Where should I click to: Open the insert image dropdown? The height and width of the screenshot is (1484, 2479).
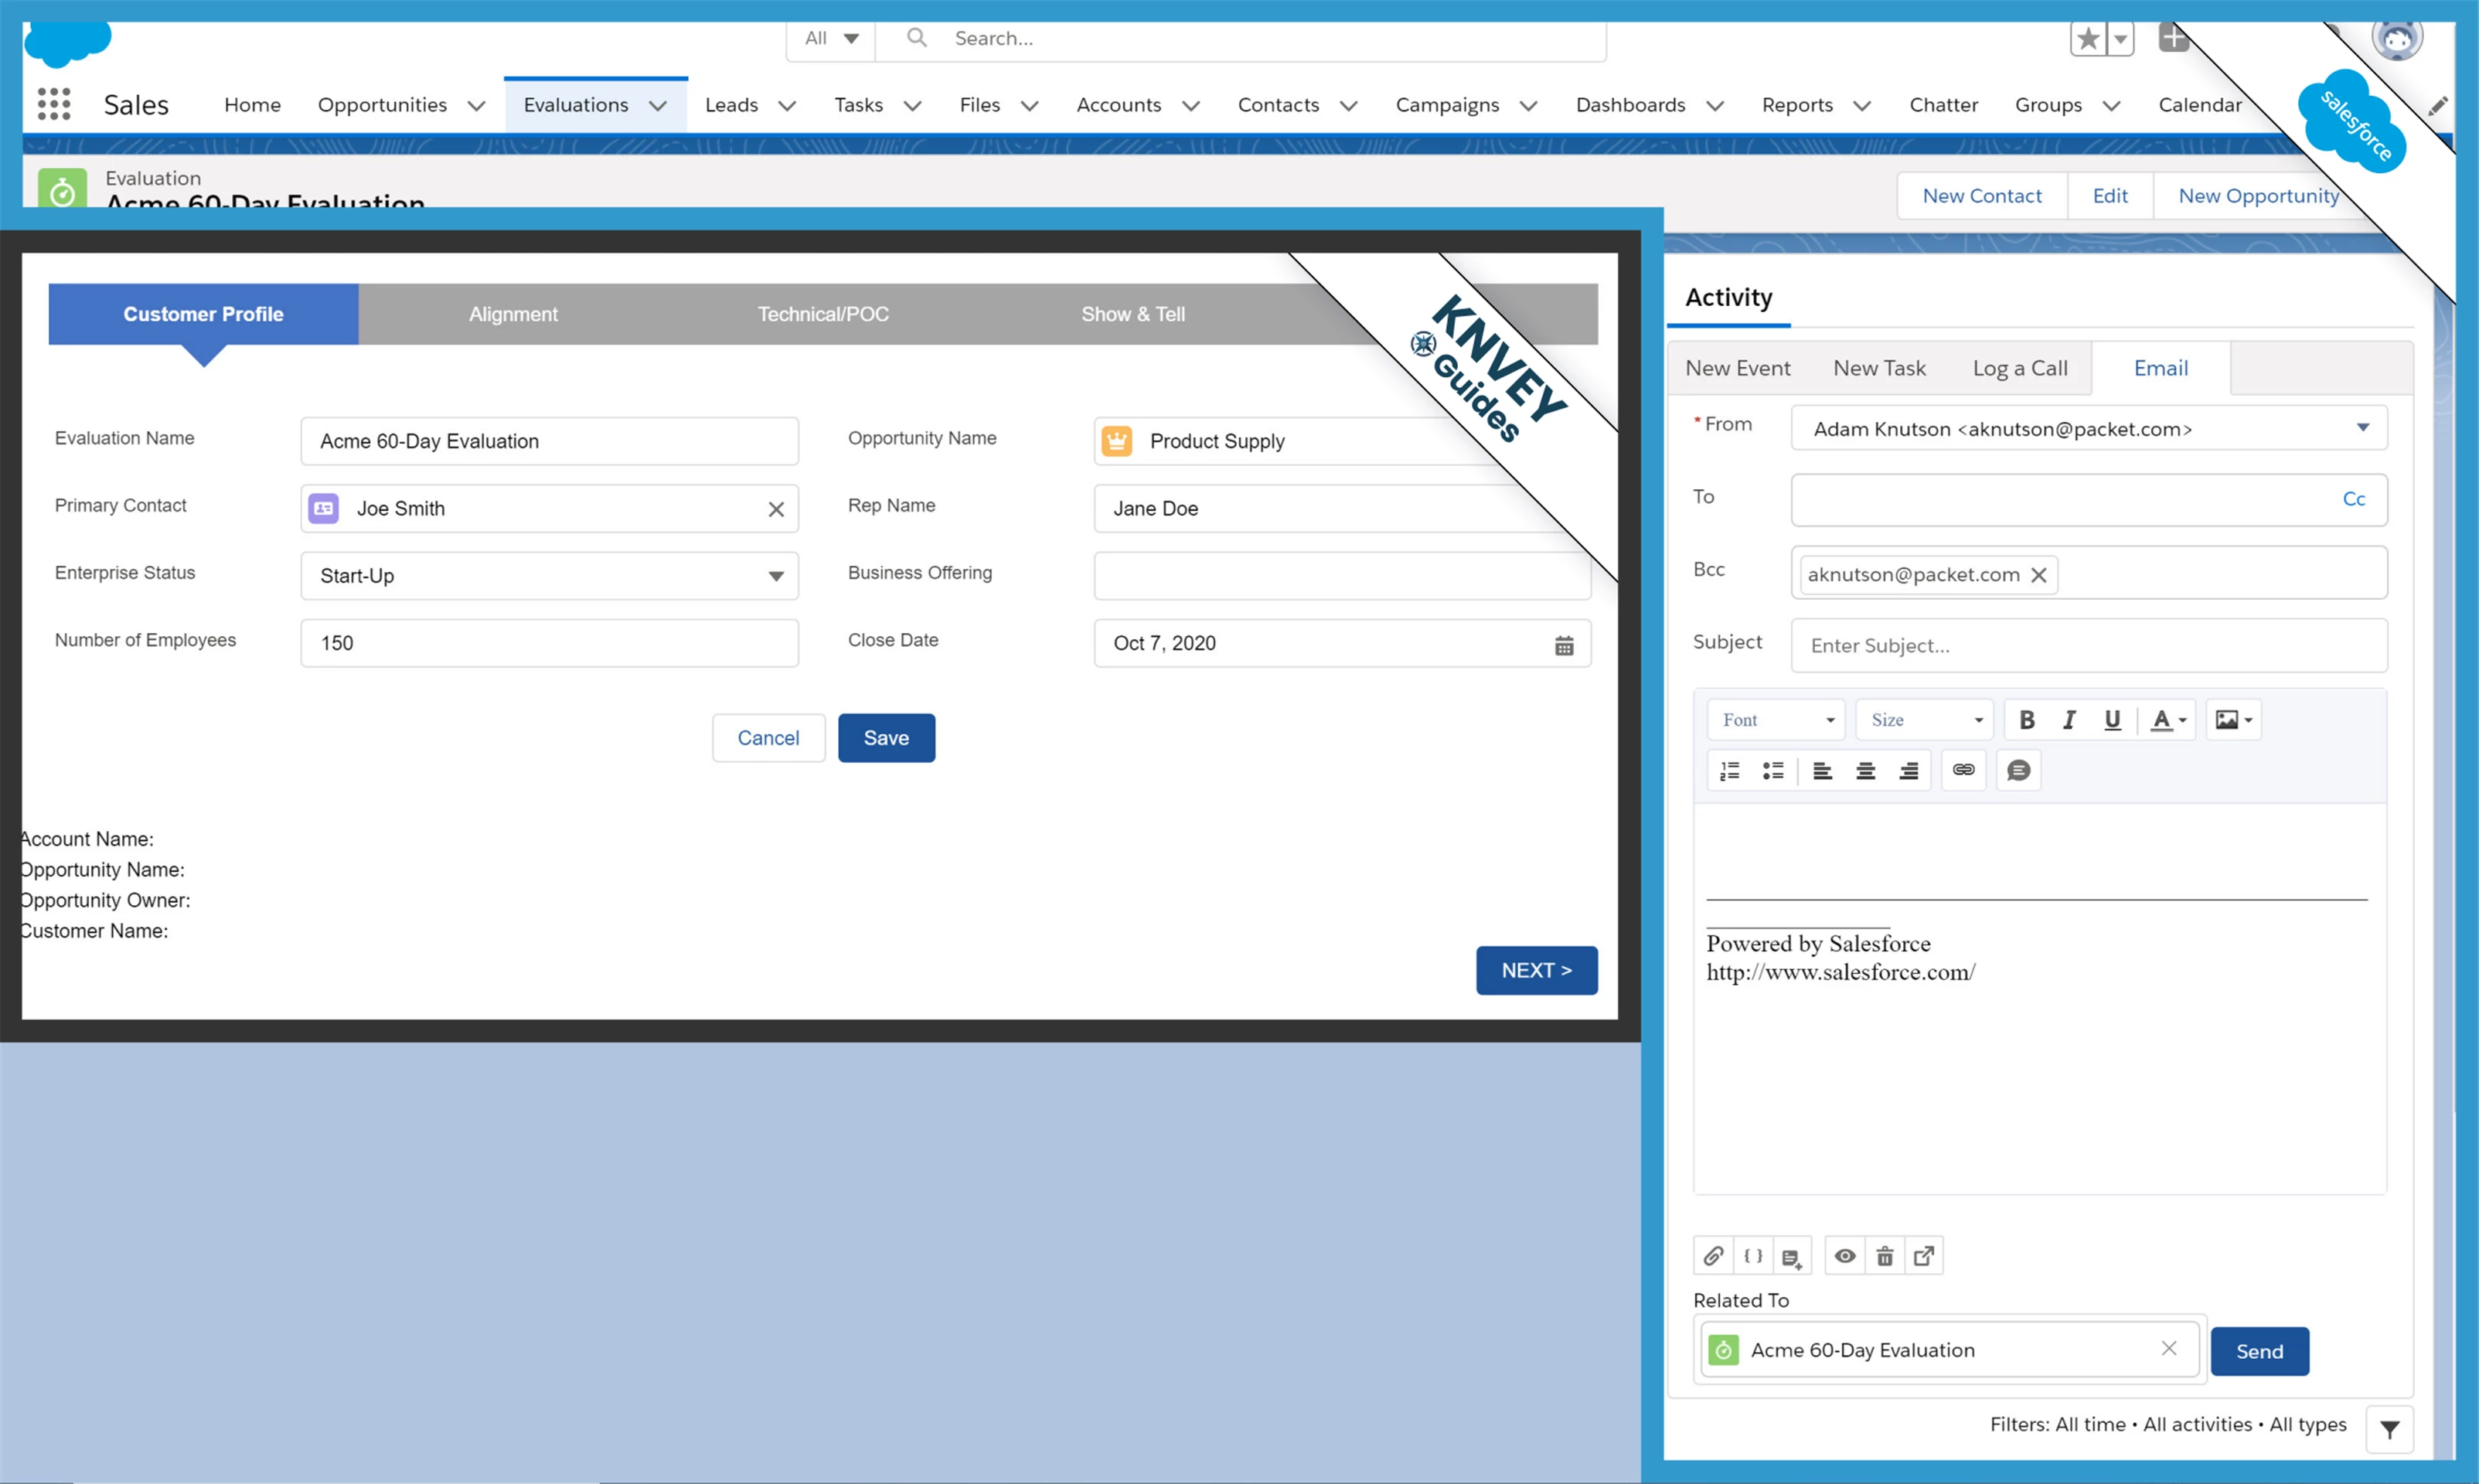point(2233,720)
